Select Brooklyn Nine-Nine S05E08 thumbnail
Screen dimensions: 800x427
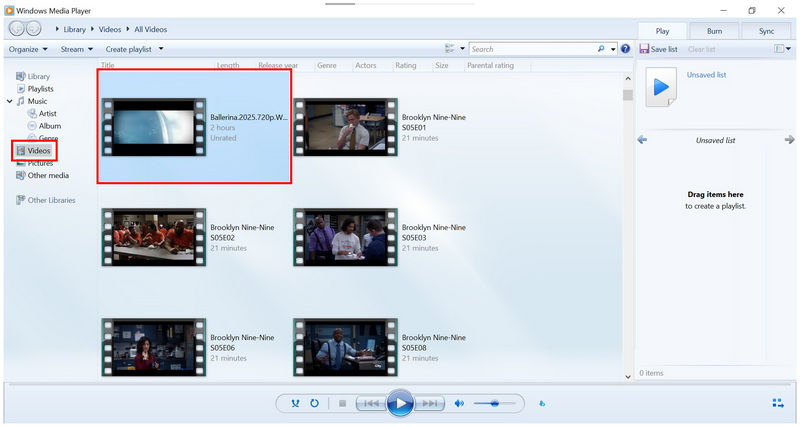pos(345,347)
